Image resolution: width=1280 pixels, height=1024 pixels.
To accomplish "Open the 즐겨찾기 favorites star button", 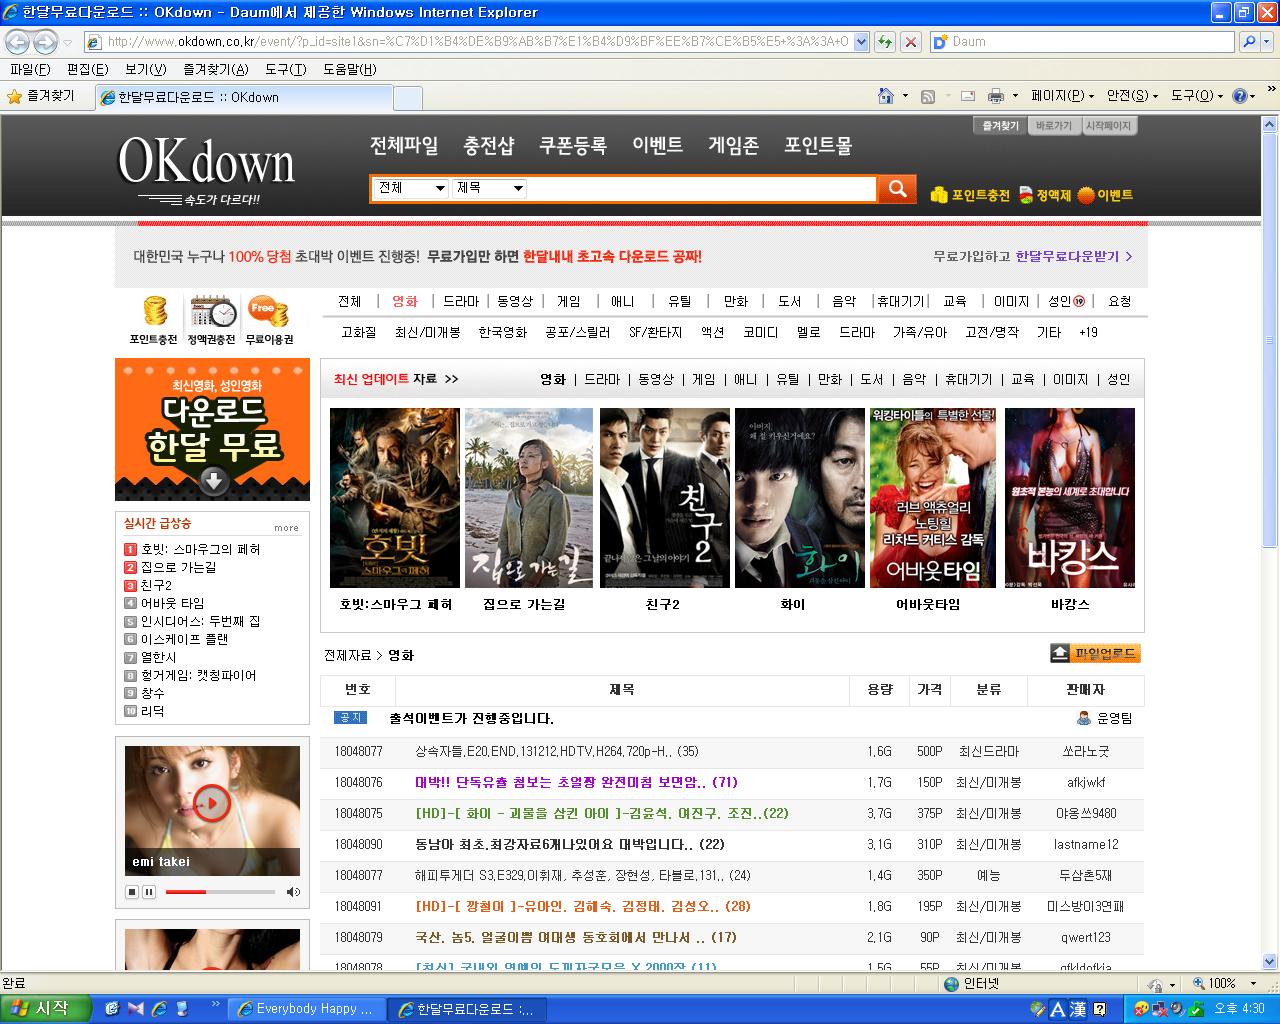I will point(41,96).
